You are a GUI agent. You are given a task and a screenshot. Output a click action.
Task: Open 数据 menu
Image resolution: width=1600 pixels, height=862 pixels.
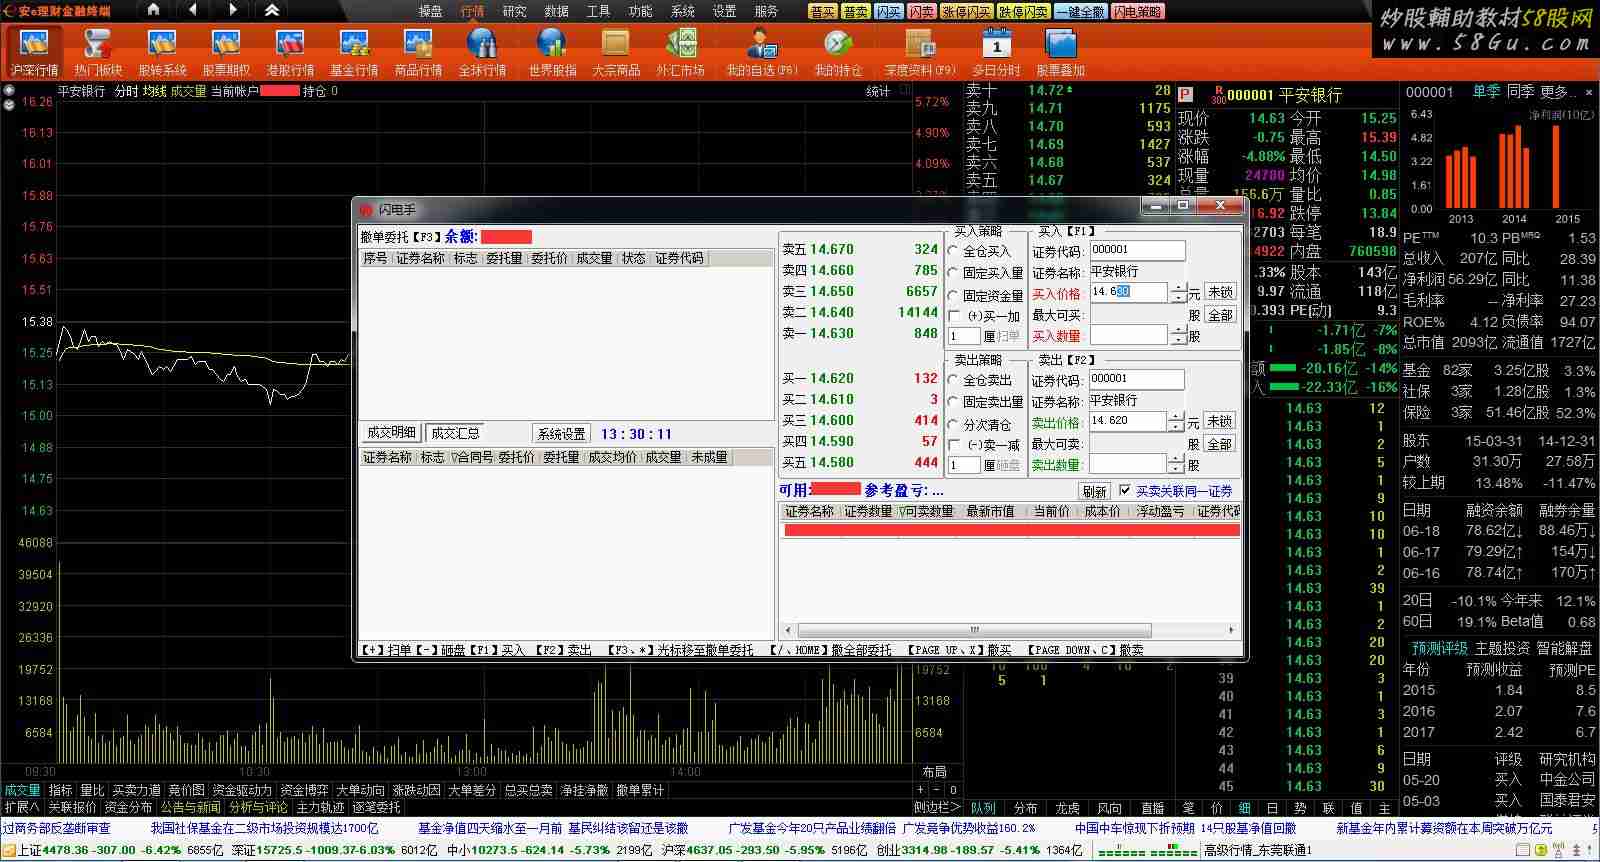[x=556, y=11]
